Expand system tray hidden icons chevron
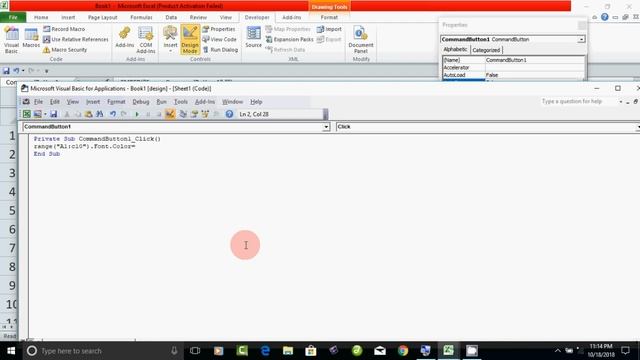Screen dimensions: 640x360 coord(558,351)
